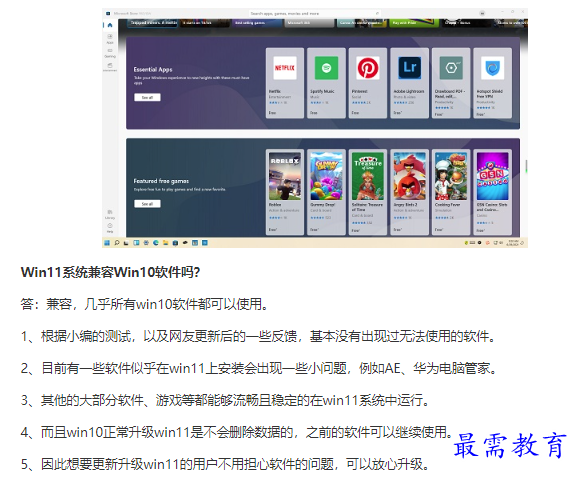Click the Pinterest app tile
Screen dimensions: 575x477
coord(367,83)
